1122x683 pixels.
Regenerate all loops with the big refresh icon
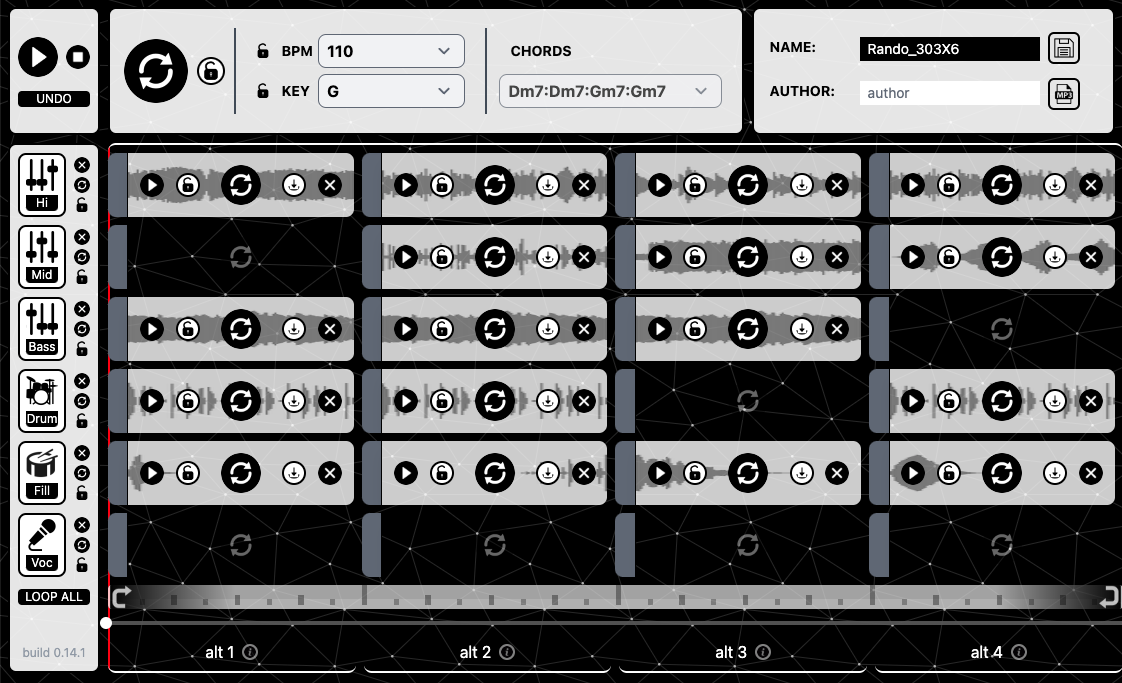point(156,71)
